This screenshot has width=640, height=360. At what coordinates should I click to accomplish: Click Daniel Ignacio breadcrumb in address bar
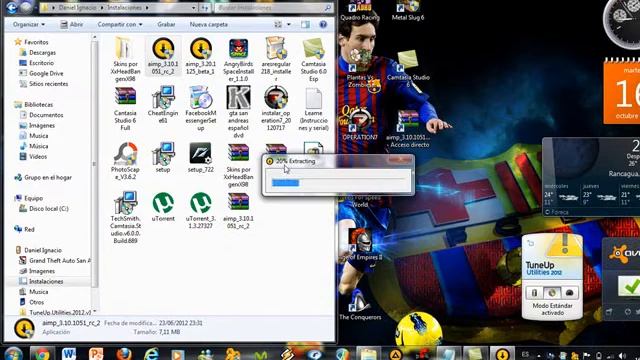(x=78, y=8)
